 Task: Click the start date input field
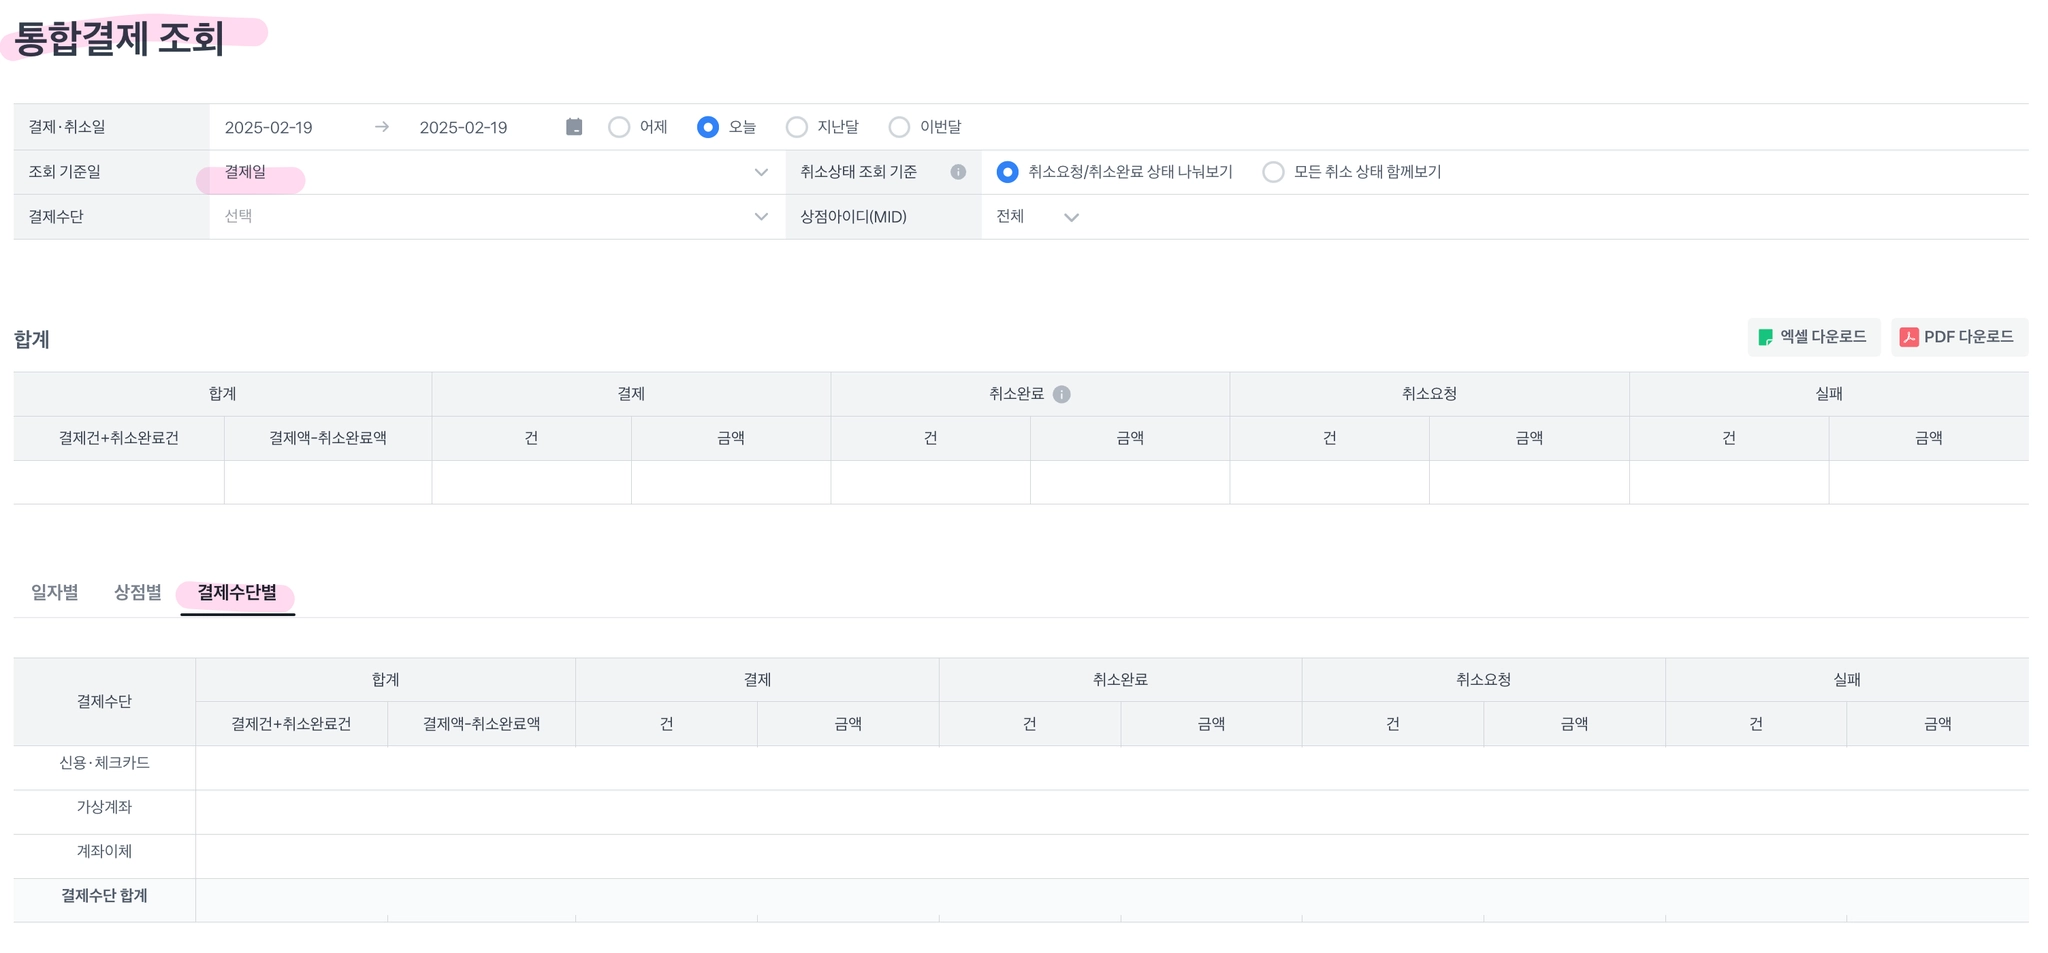(x=269, y=128)
